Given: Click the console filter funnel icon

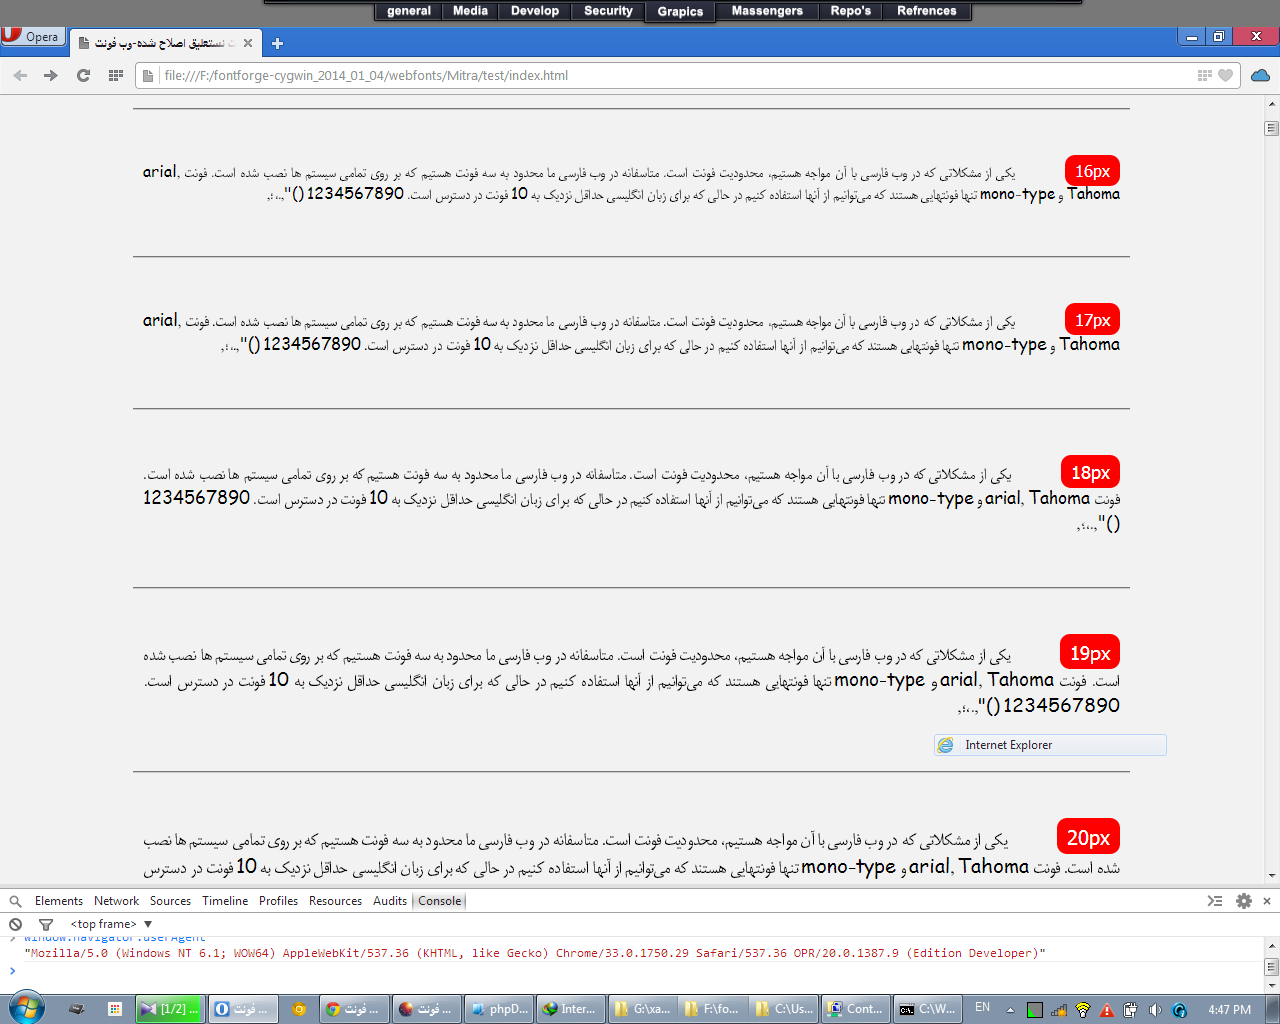Looking at the screenshot, I should 45,924.
